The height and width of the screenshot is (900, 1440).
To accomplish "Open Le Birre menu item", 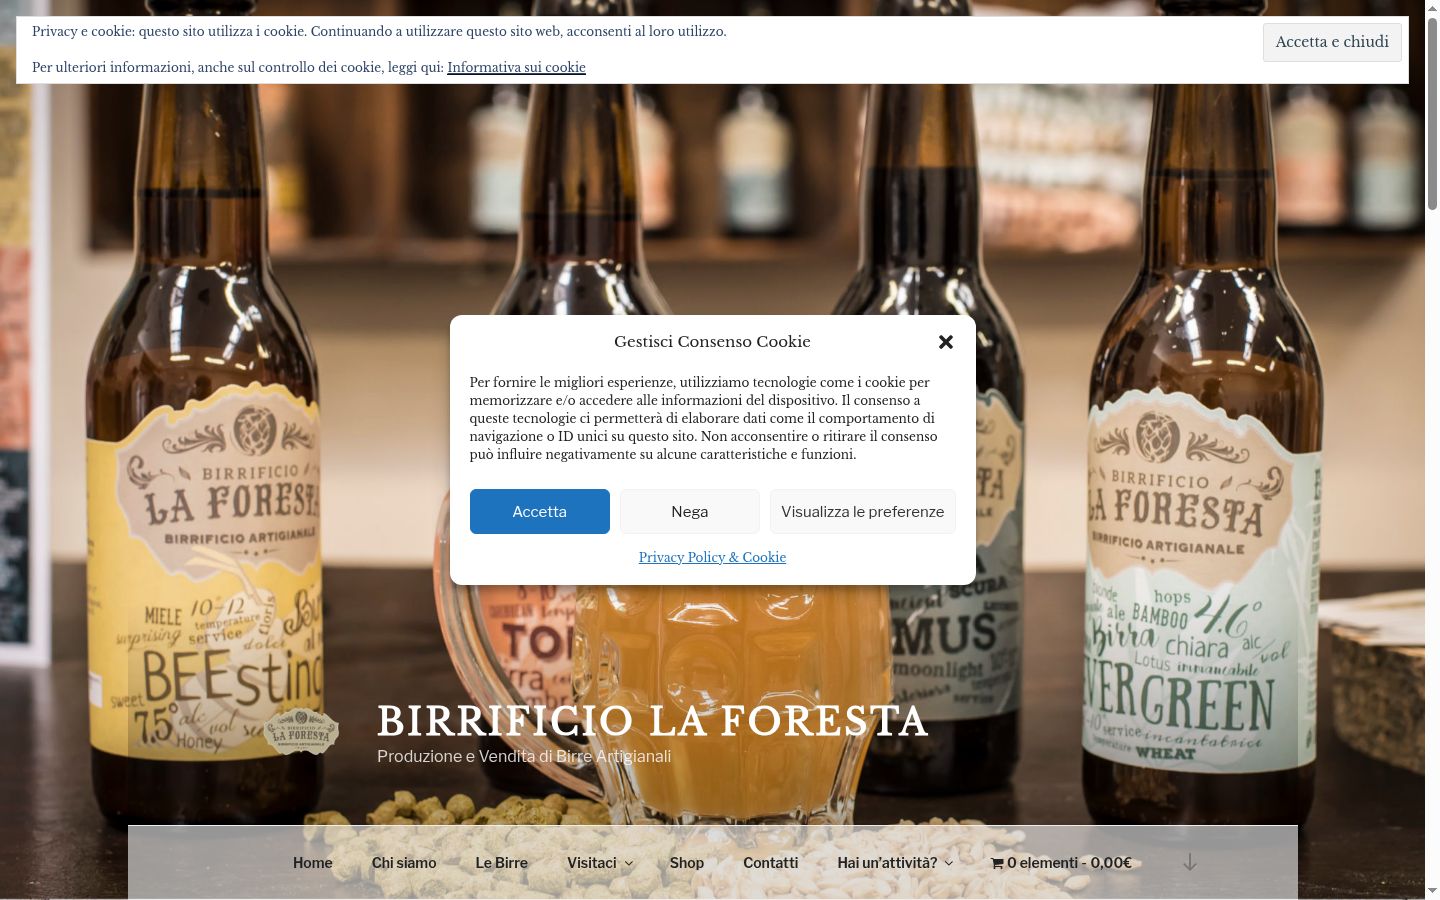I will click(x=501, y=863).
